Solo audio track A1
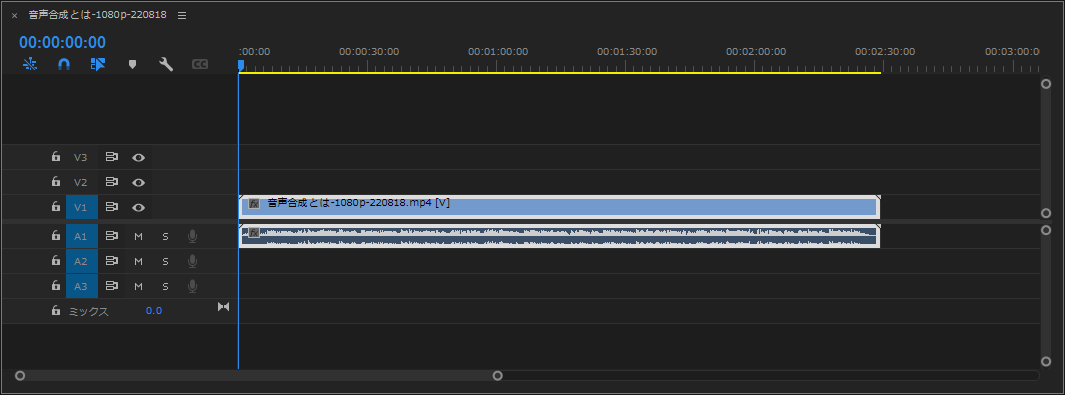Image resolution: width=1065 pixels, height=395 pixels. [165, 236]
